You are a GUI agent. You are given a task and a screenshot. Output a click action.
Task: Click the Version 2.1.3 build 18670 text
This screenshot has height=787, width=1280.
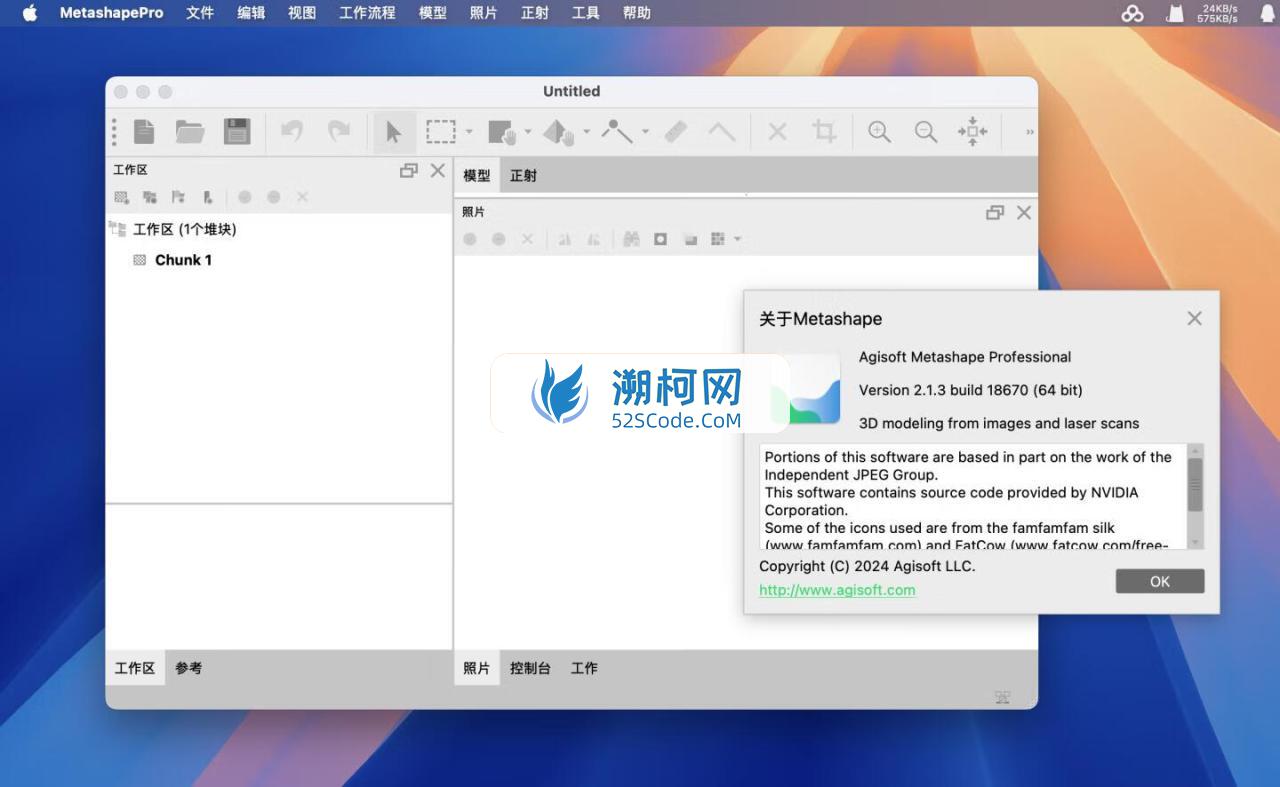pos(970,390)
